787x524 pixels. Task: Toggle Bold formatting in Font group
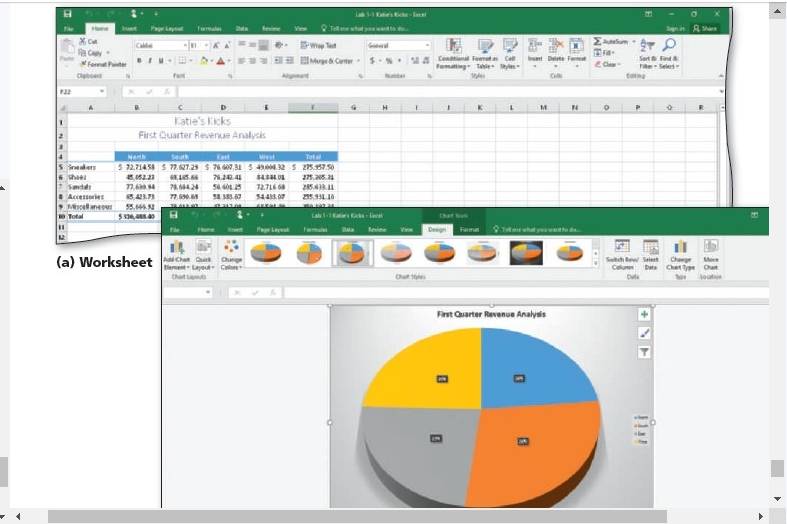(x=139, y=61)
